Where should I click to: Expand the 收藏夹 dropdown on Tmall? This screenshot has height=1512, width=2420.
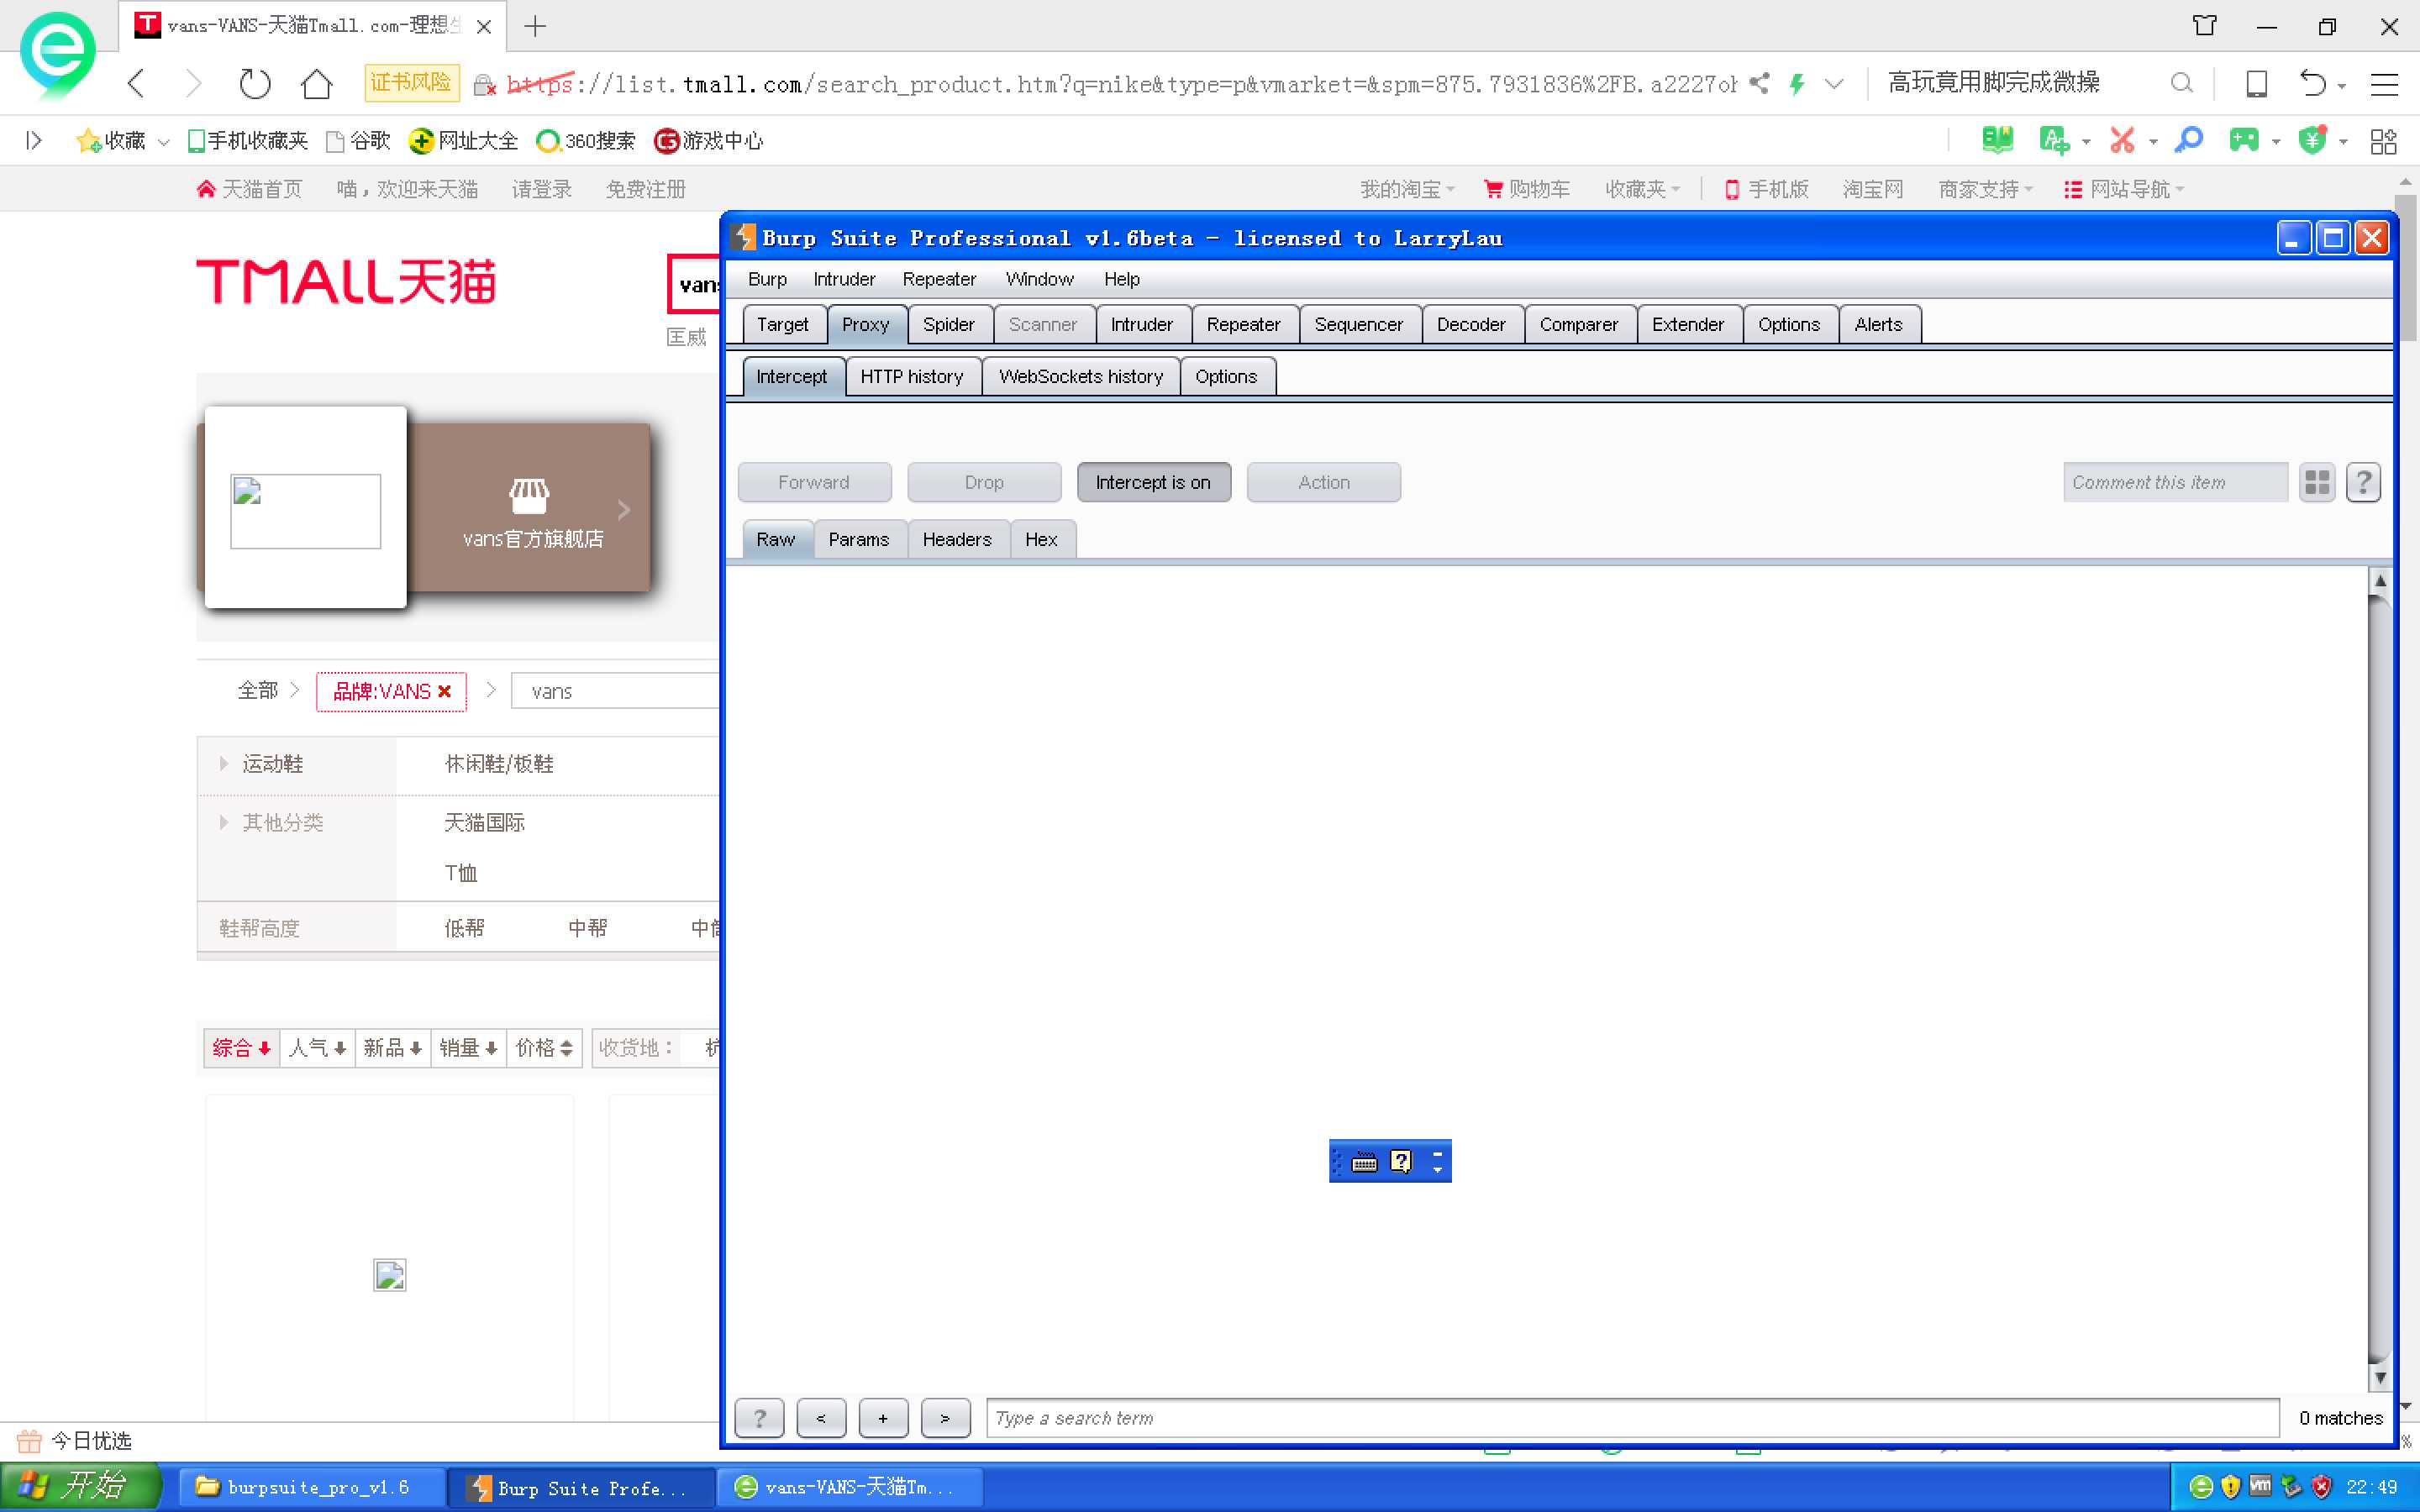1642,189
